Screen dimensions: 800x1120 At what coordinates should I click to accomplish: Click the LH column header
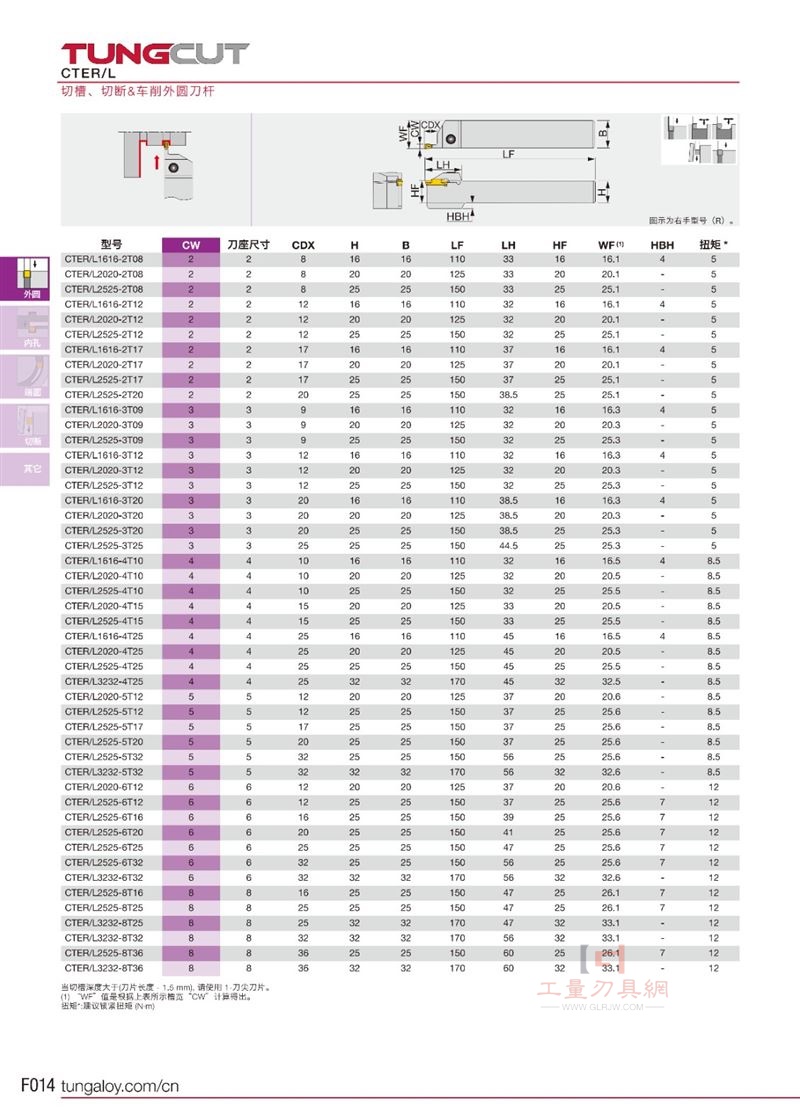tap(508, 245)
